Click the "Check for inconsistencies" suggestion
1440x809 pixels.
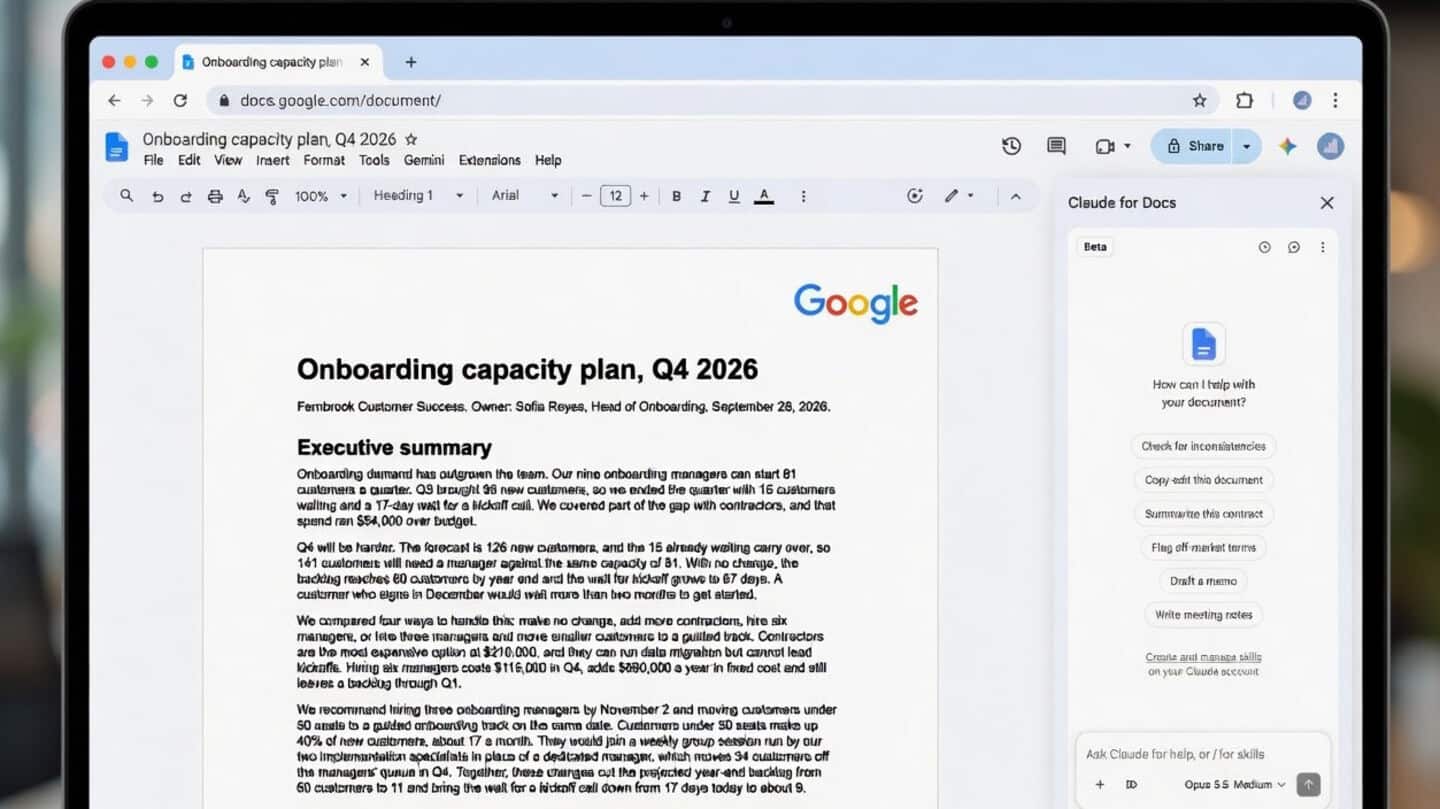coord(1203,446)
